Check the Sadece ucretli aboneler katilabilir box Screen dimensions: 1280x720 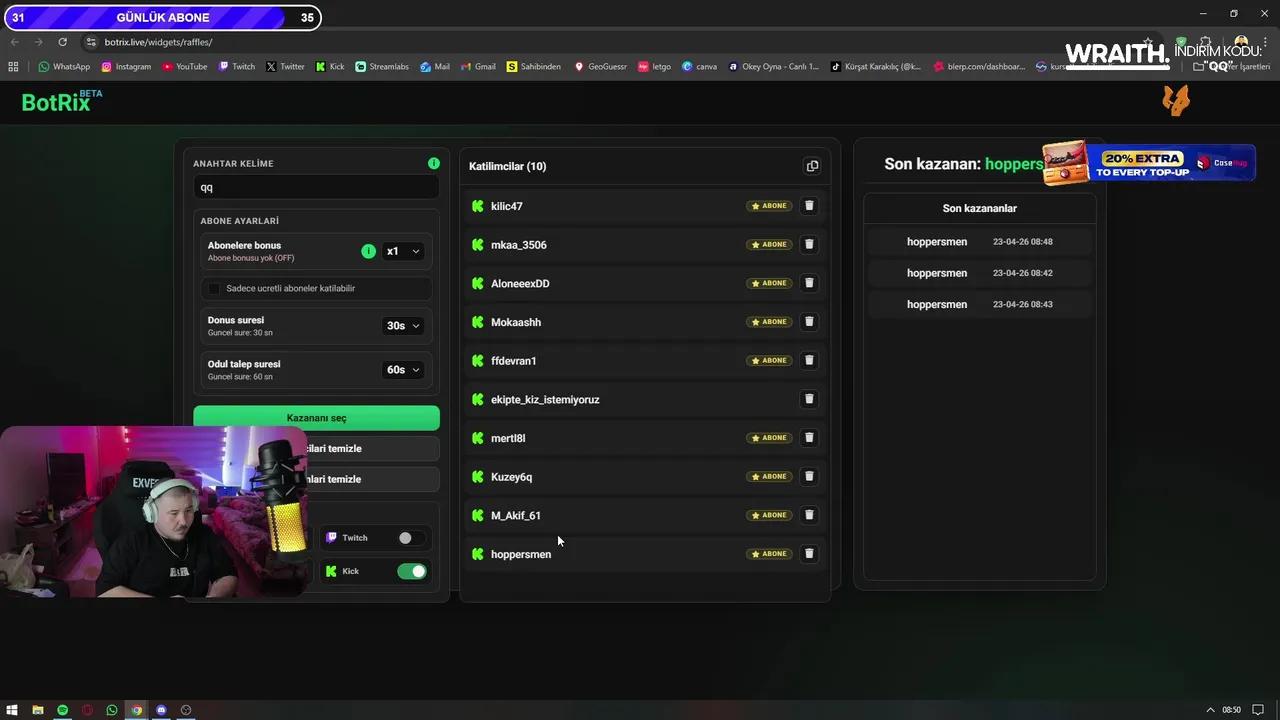(x=213, y=288)
